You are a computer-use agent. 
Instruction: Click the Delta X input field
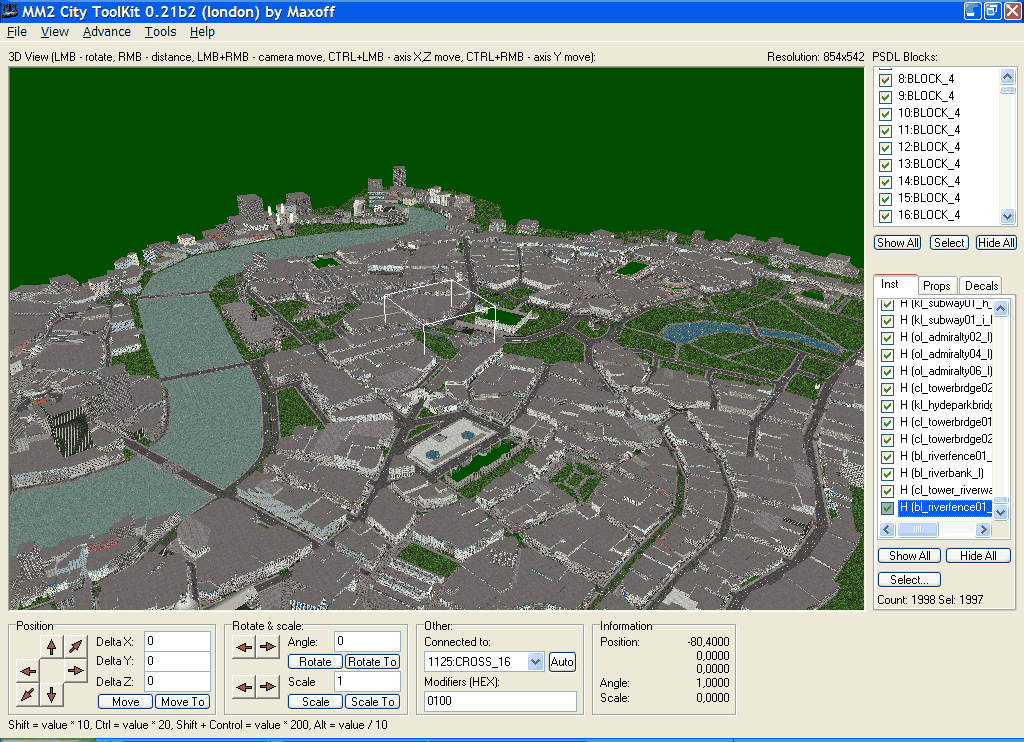[x=177, y=641]
